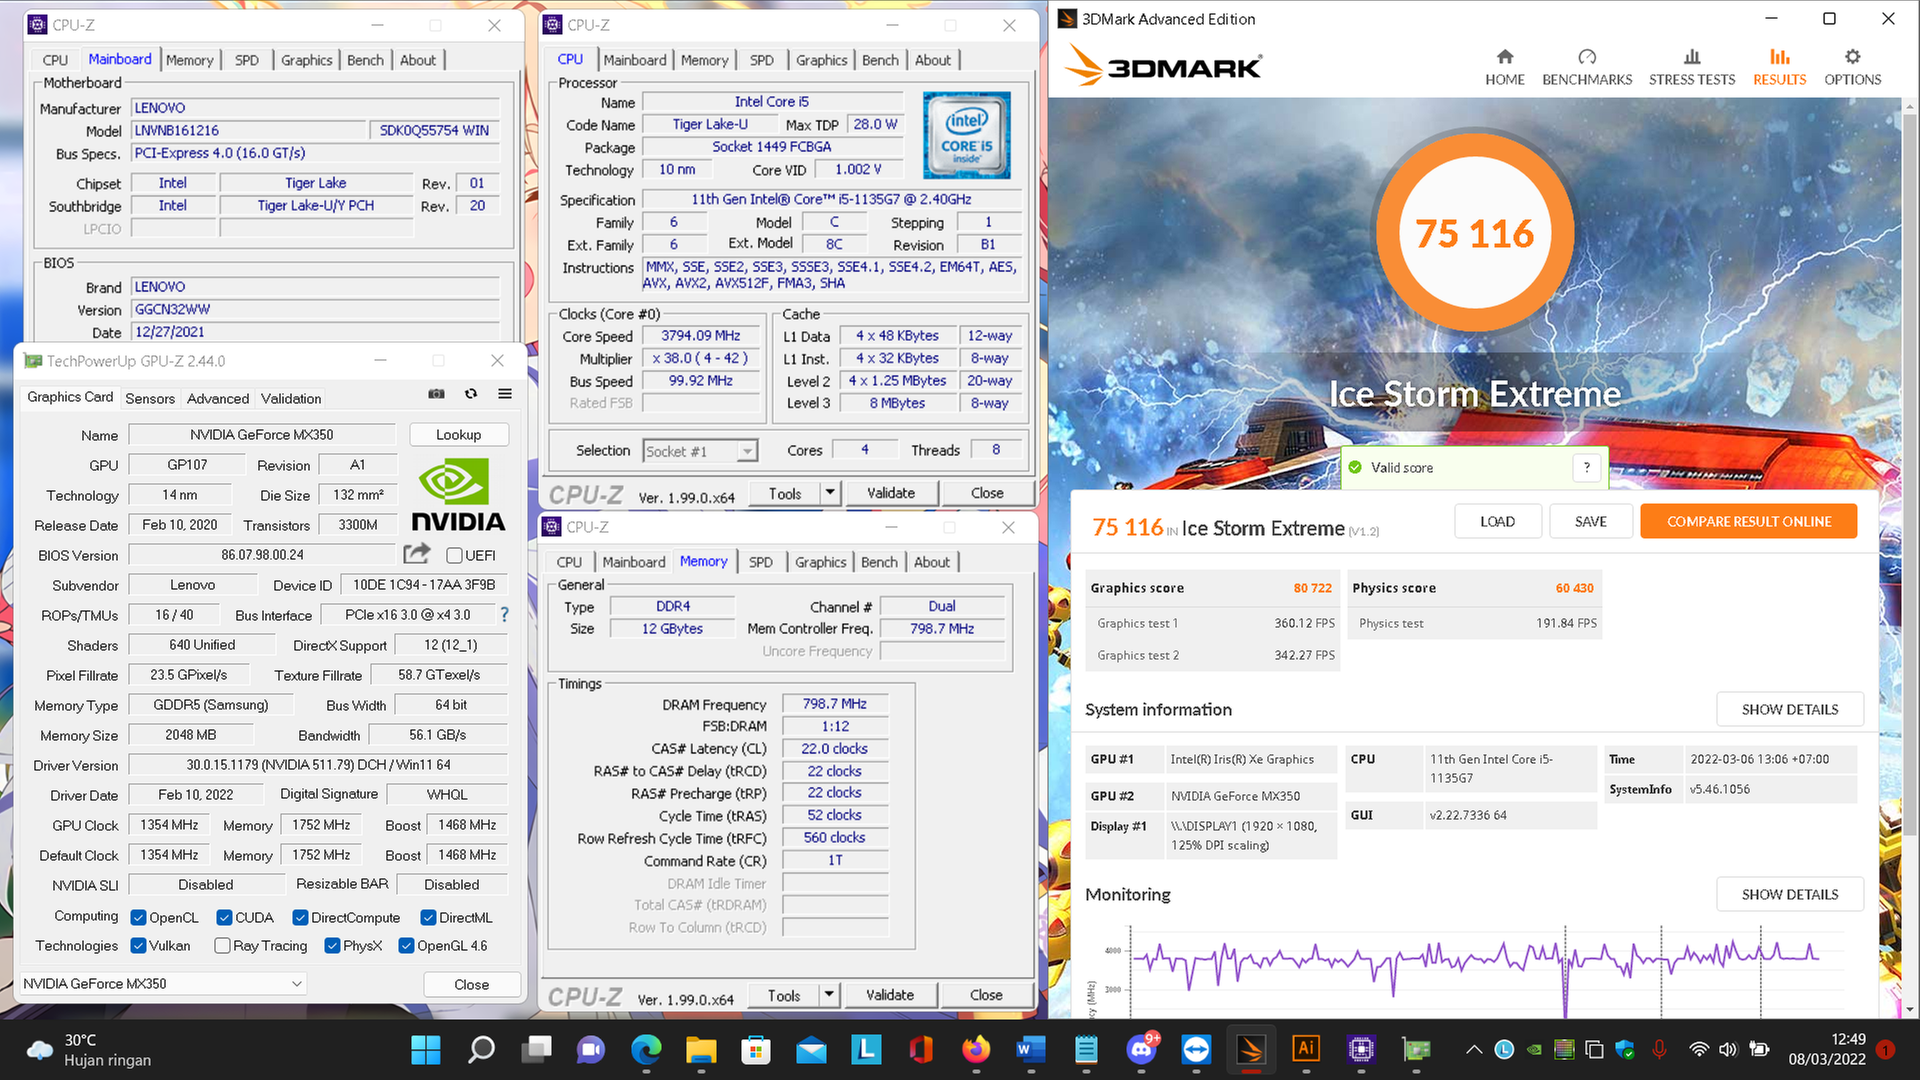Open Graphics tab in Memory CPU-Z window
Screen dimensions: 1920x1080
[820, 562]
